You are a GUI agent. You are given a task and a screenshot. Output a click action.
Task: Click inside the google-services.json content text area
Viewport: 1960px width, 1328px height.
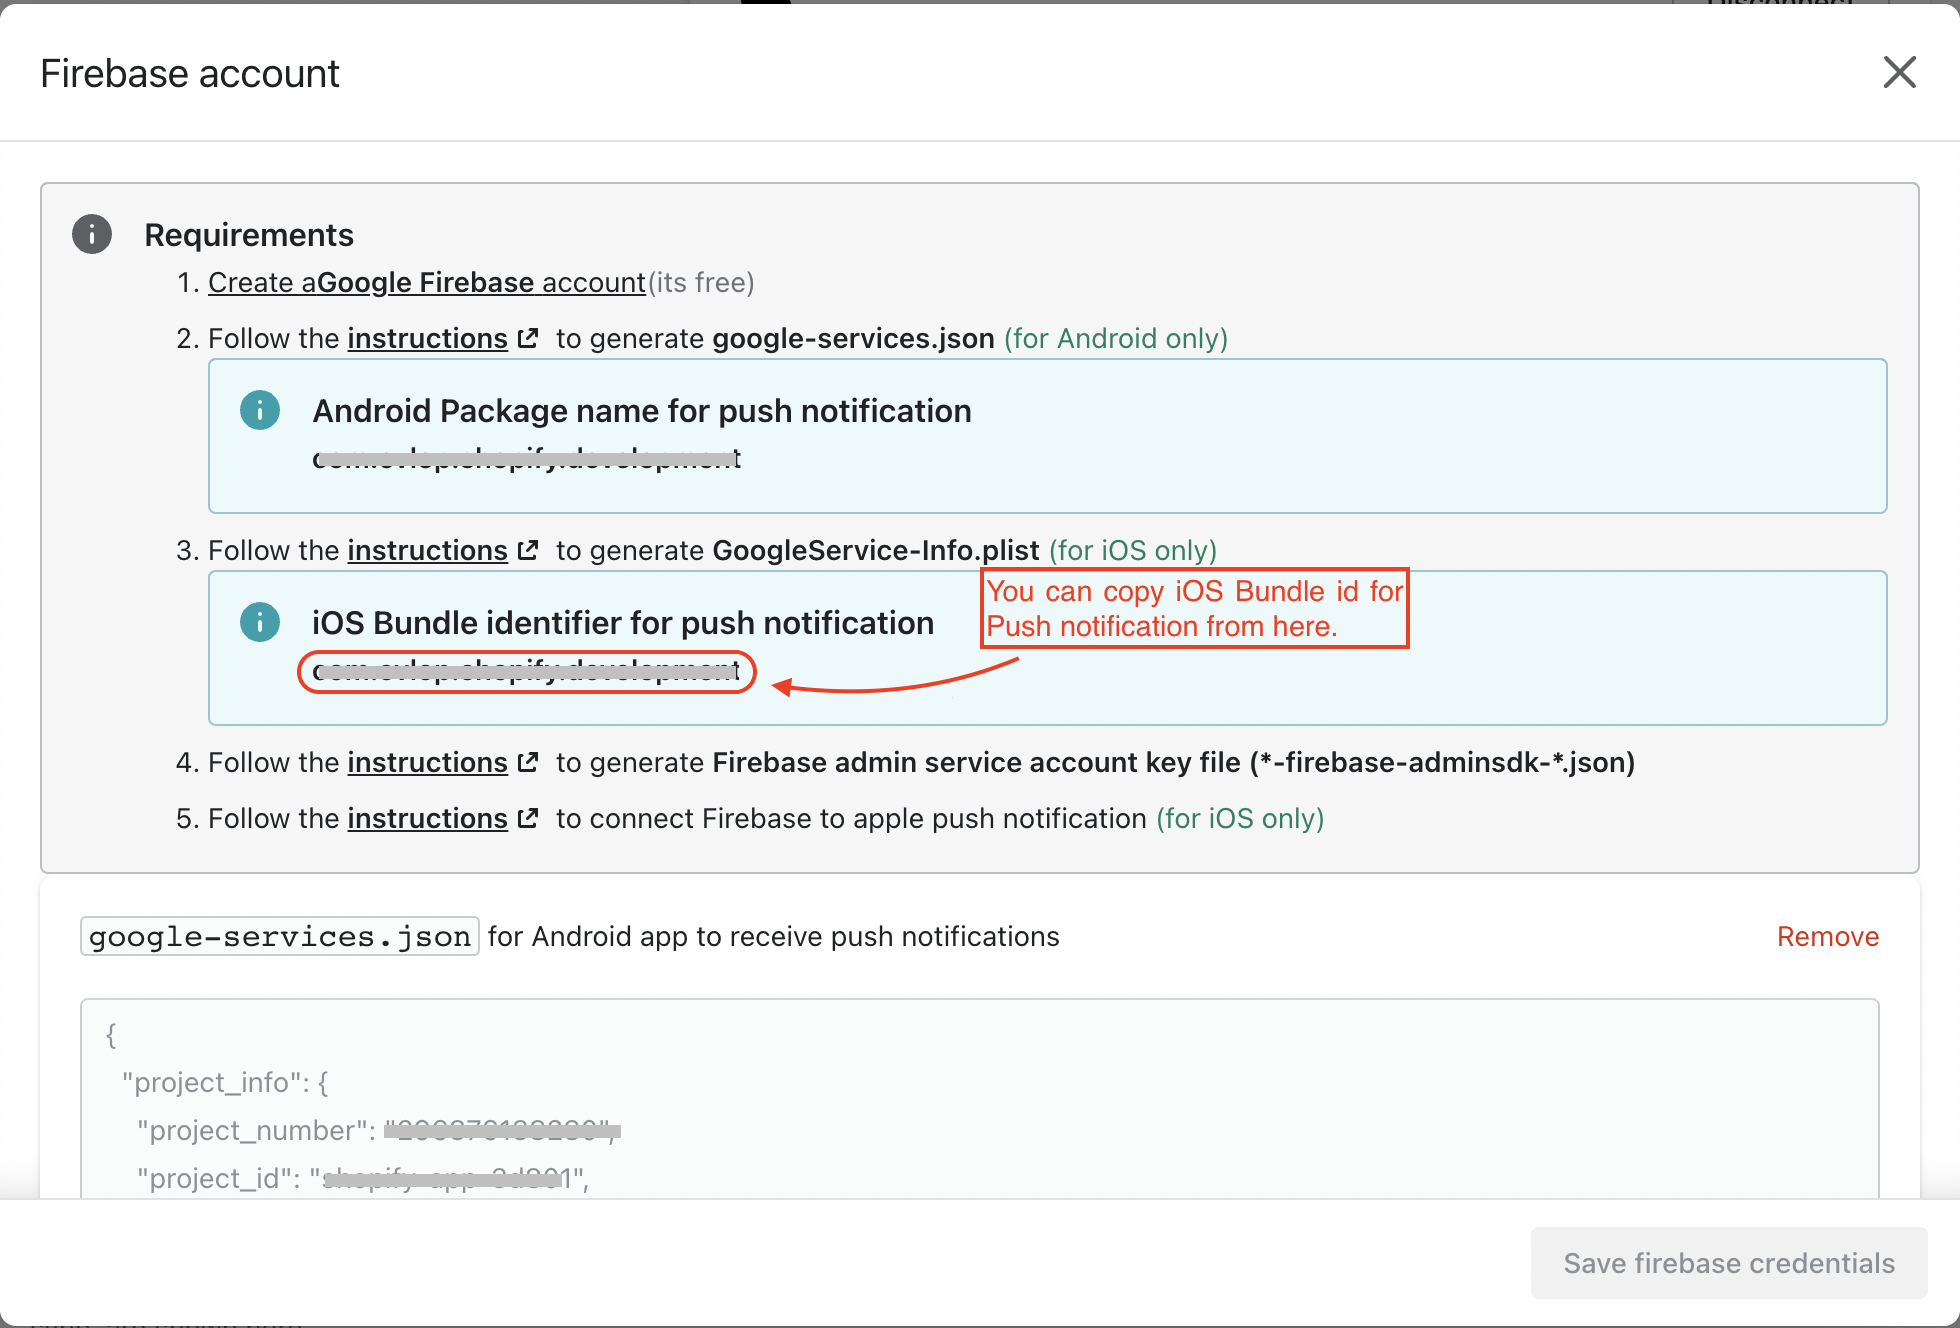979,1098
